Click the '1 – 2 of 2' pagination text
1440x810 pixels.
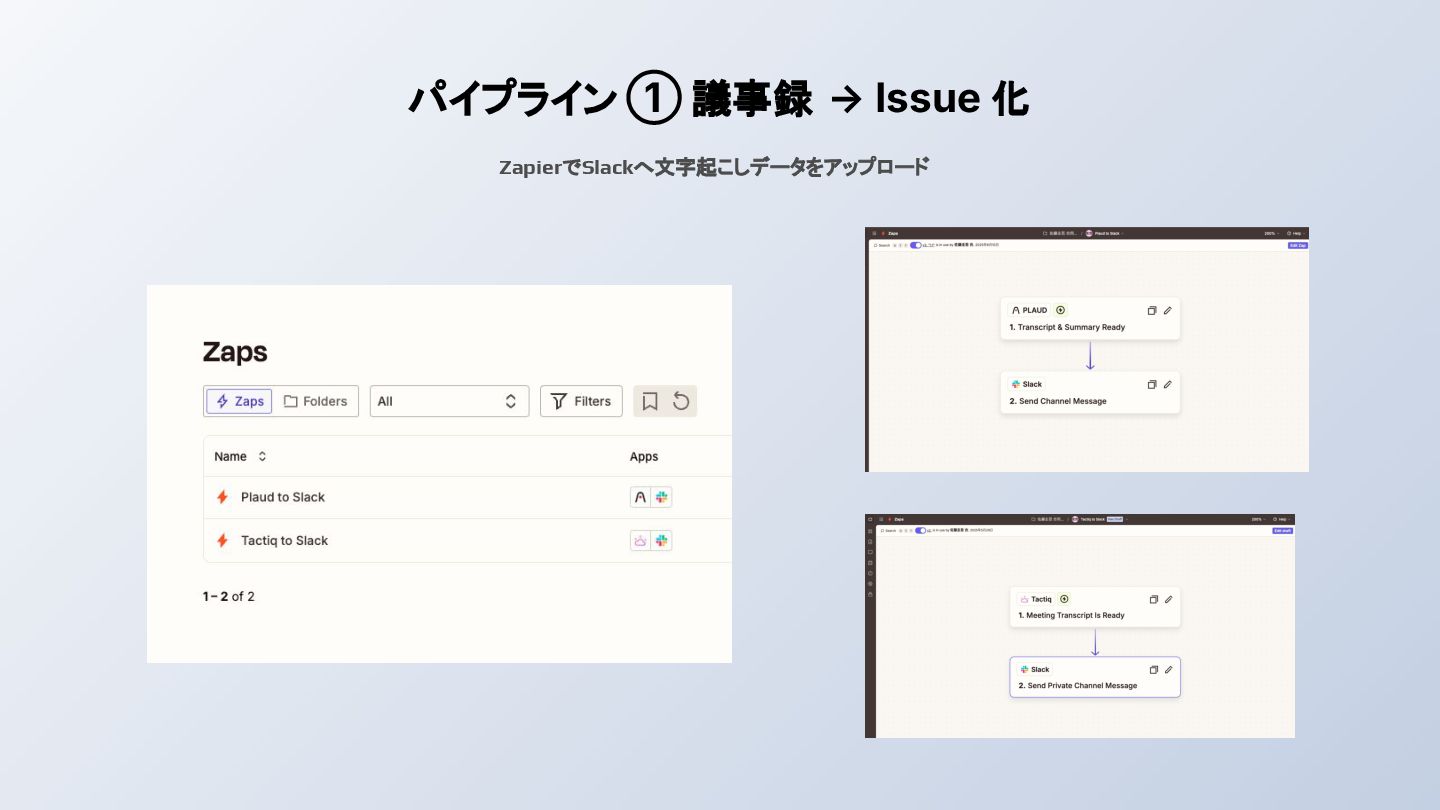point(229,597)
